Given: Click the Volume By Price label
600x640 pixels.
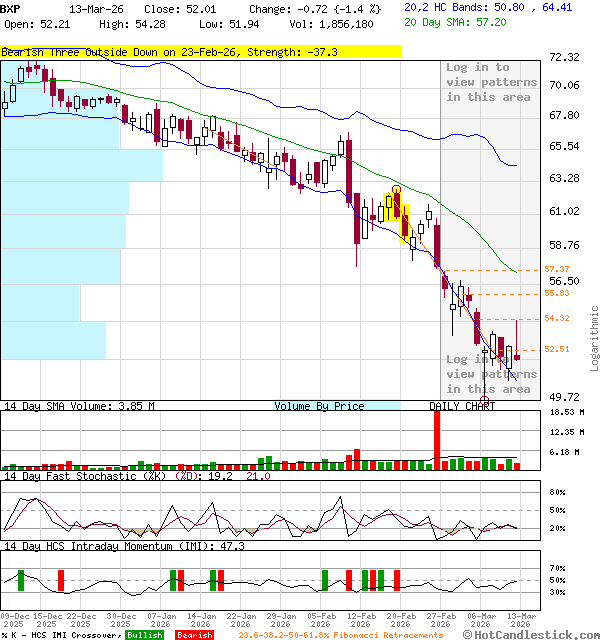Looking at the screenshot, I should pos(320,406).
